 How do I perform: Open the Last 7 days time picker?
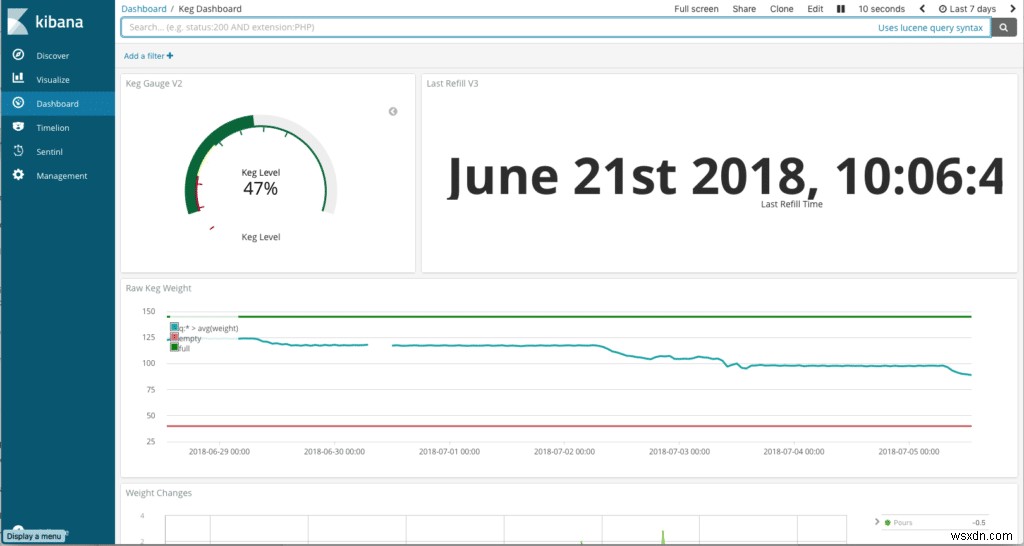[967, 9]
